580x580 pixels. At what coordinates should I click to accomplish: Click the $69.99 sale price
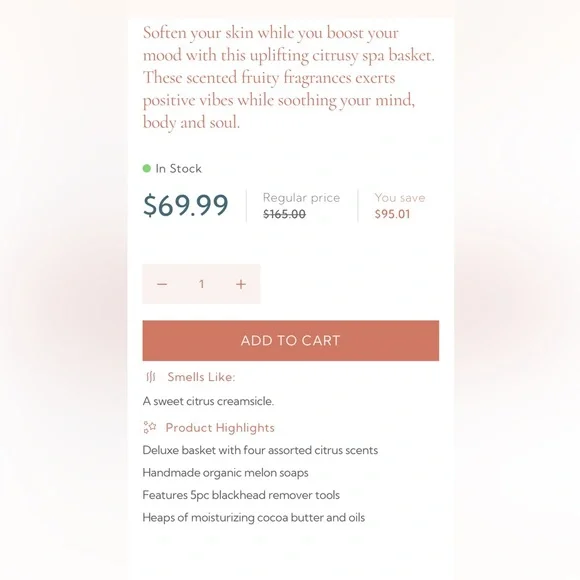pyautogui.click(x=186, y=205)
